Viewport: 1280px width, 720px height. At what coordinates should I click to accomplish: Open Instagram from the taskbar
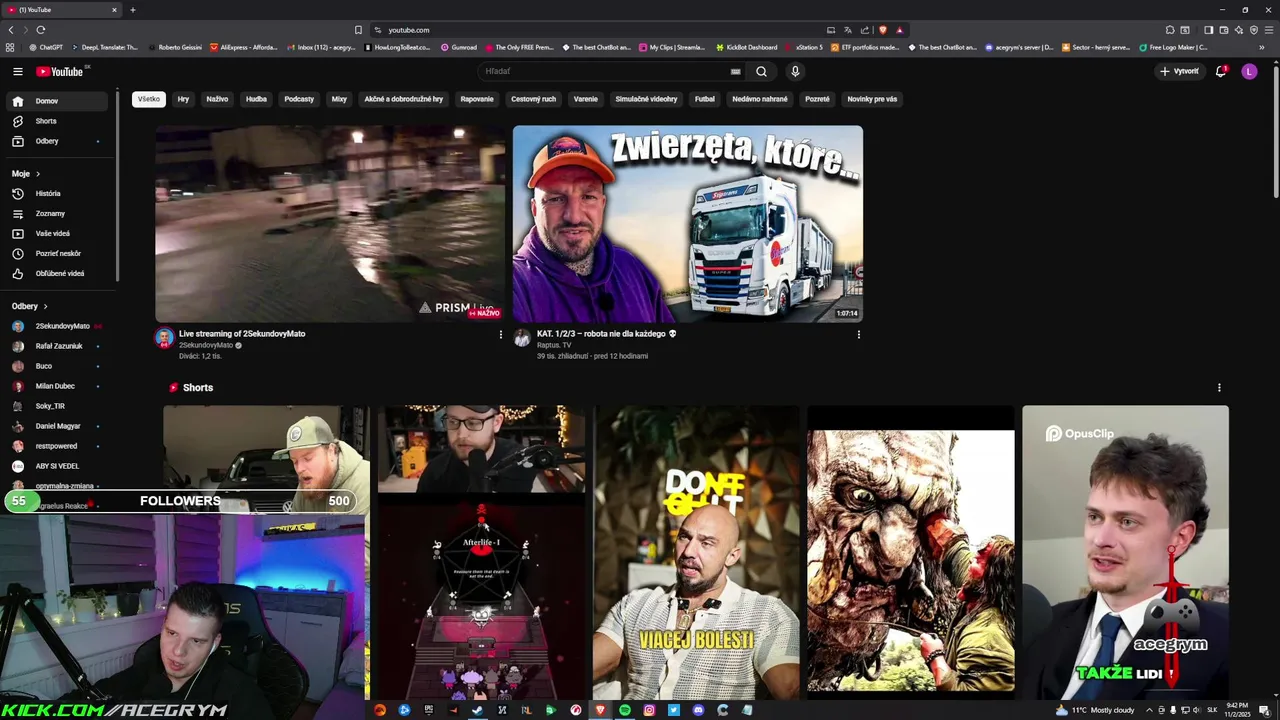tap(649, 710)
